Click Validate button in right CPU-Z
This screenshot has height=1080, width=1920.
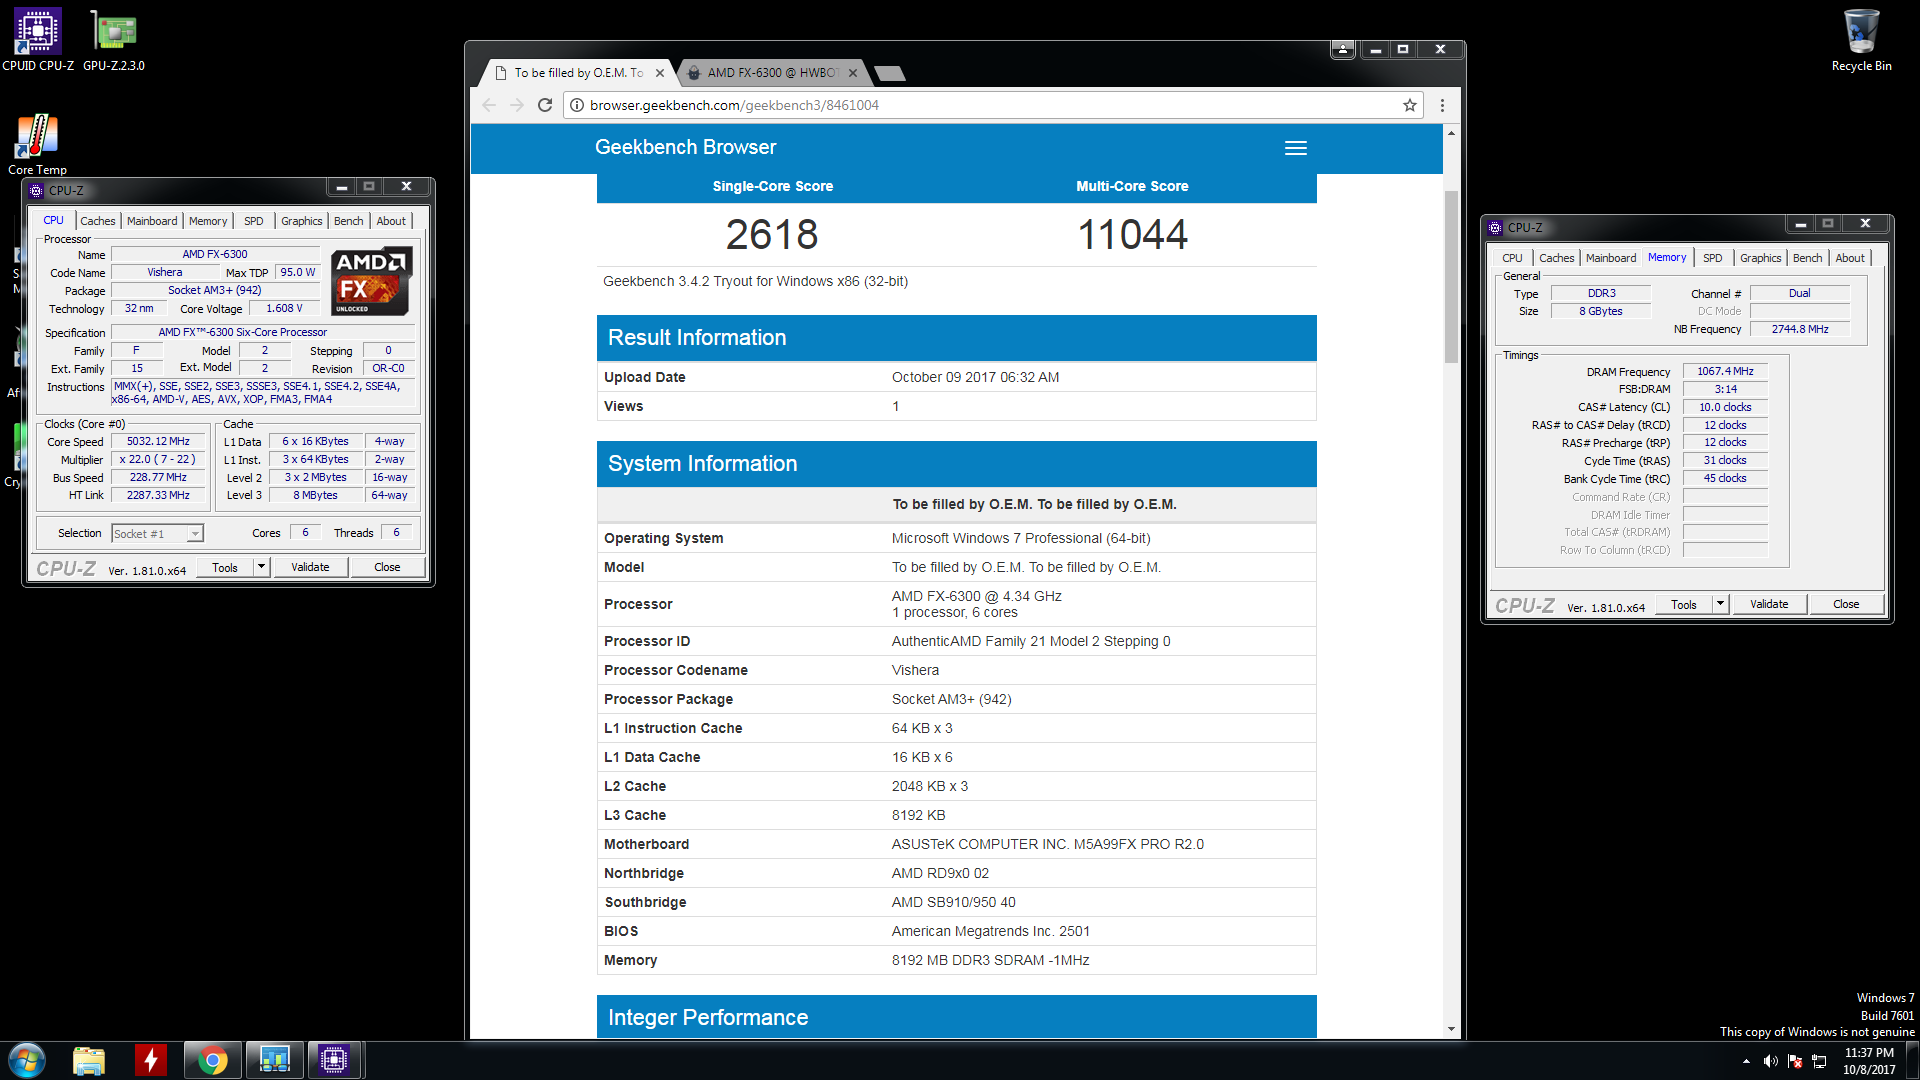click(1769, 604)
